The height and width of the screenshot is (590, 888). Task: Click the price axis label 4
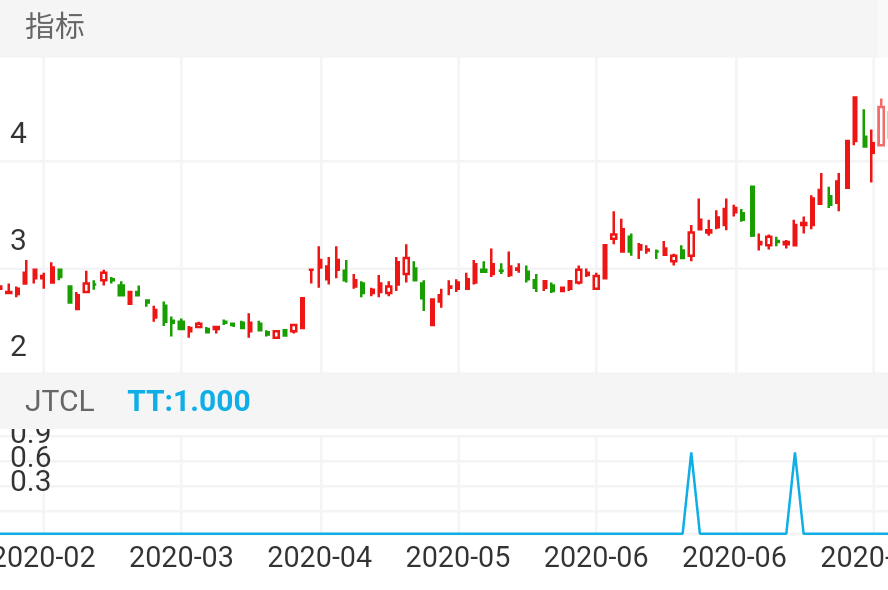(18, 133)
